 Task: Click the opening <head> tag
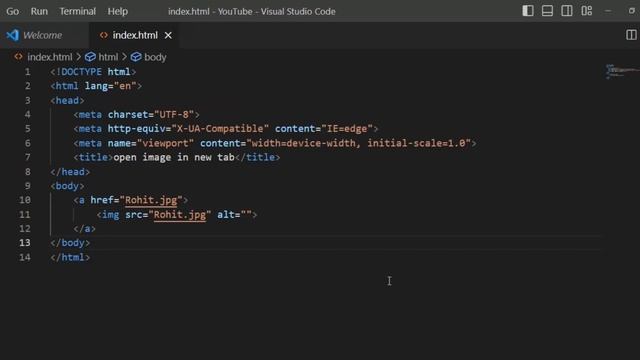tap(67, 100)
